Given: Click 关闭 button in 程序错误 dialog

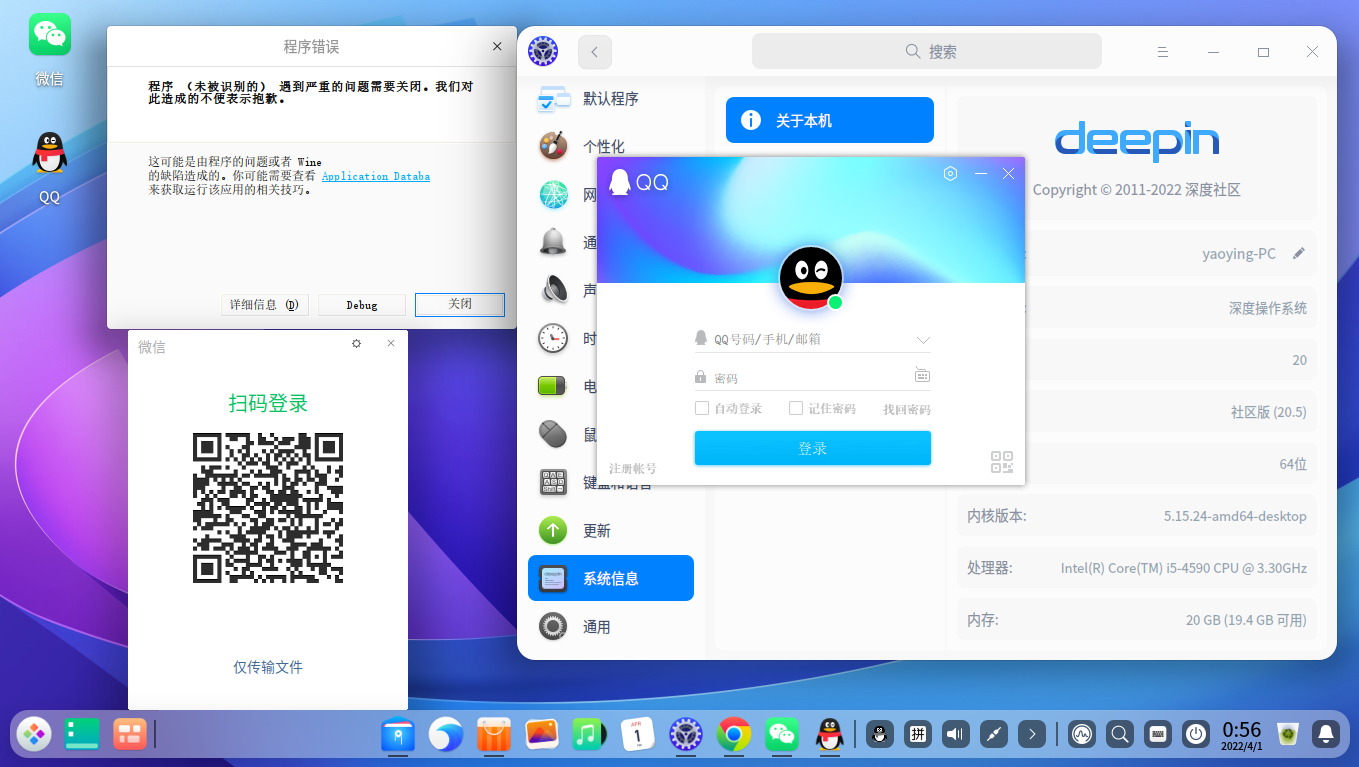Looking at the screenshot, I should [x=460, y=304].
